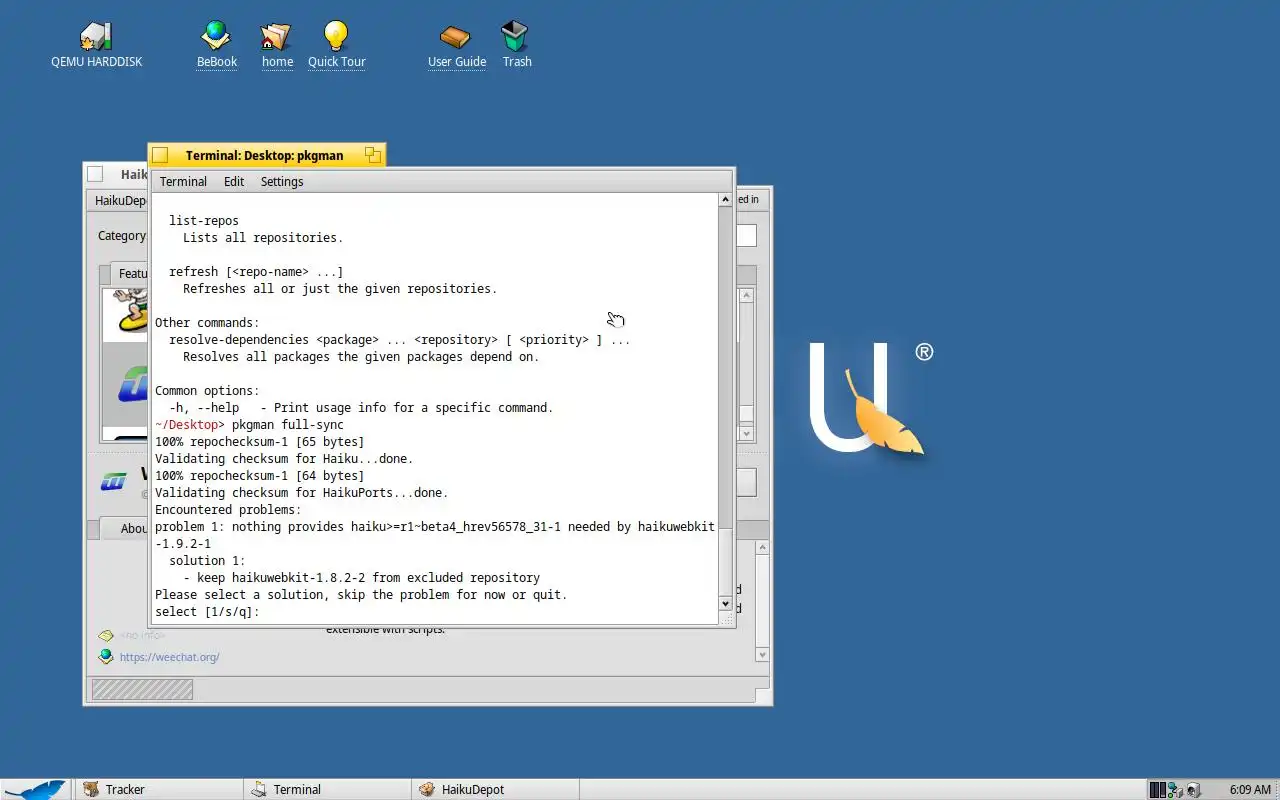Click the Terminal title tab 'Terminal: Desktop: pkgman'
This screenshot has height=800, width=1280.
264,155
